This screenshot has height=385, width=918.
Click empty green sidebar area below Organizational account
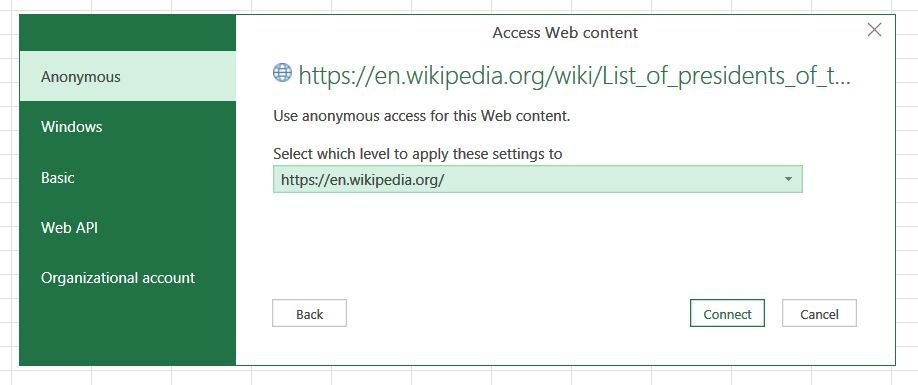128,334
